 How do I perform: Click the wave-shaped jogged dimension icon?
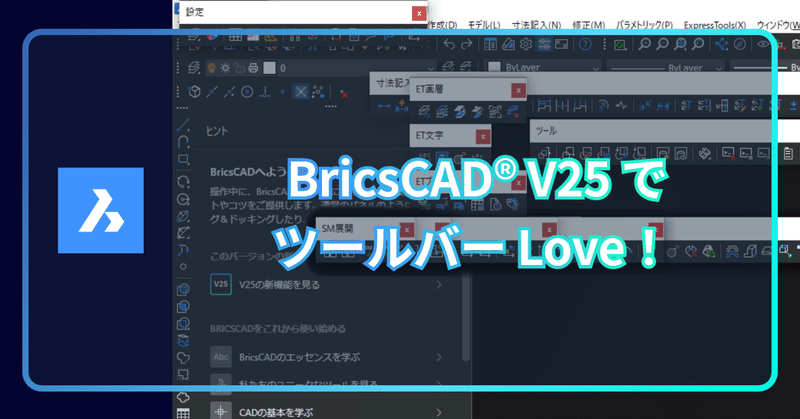[621, 106]
